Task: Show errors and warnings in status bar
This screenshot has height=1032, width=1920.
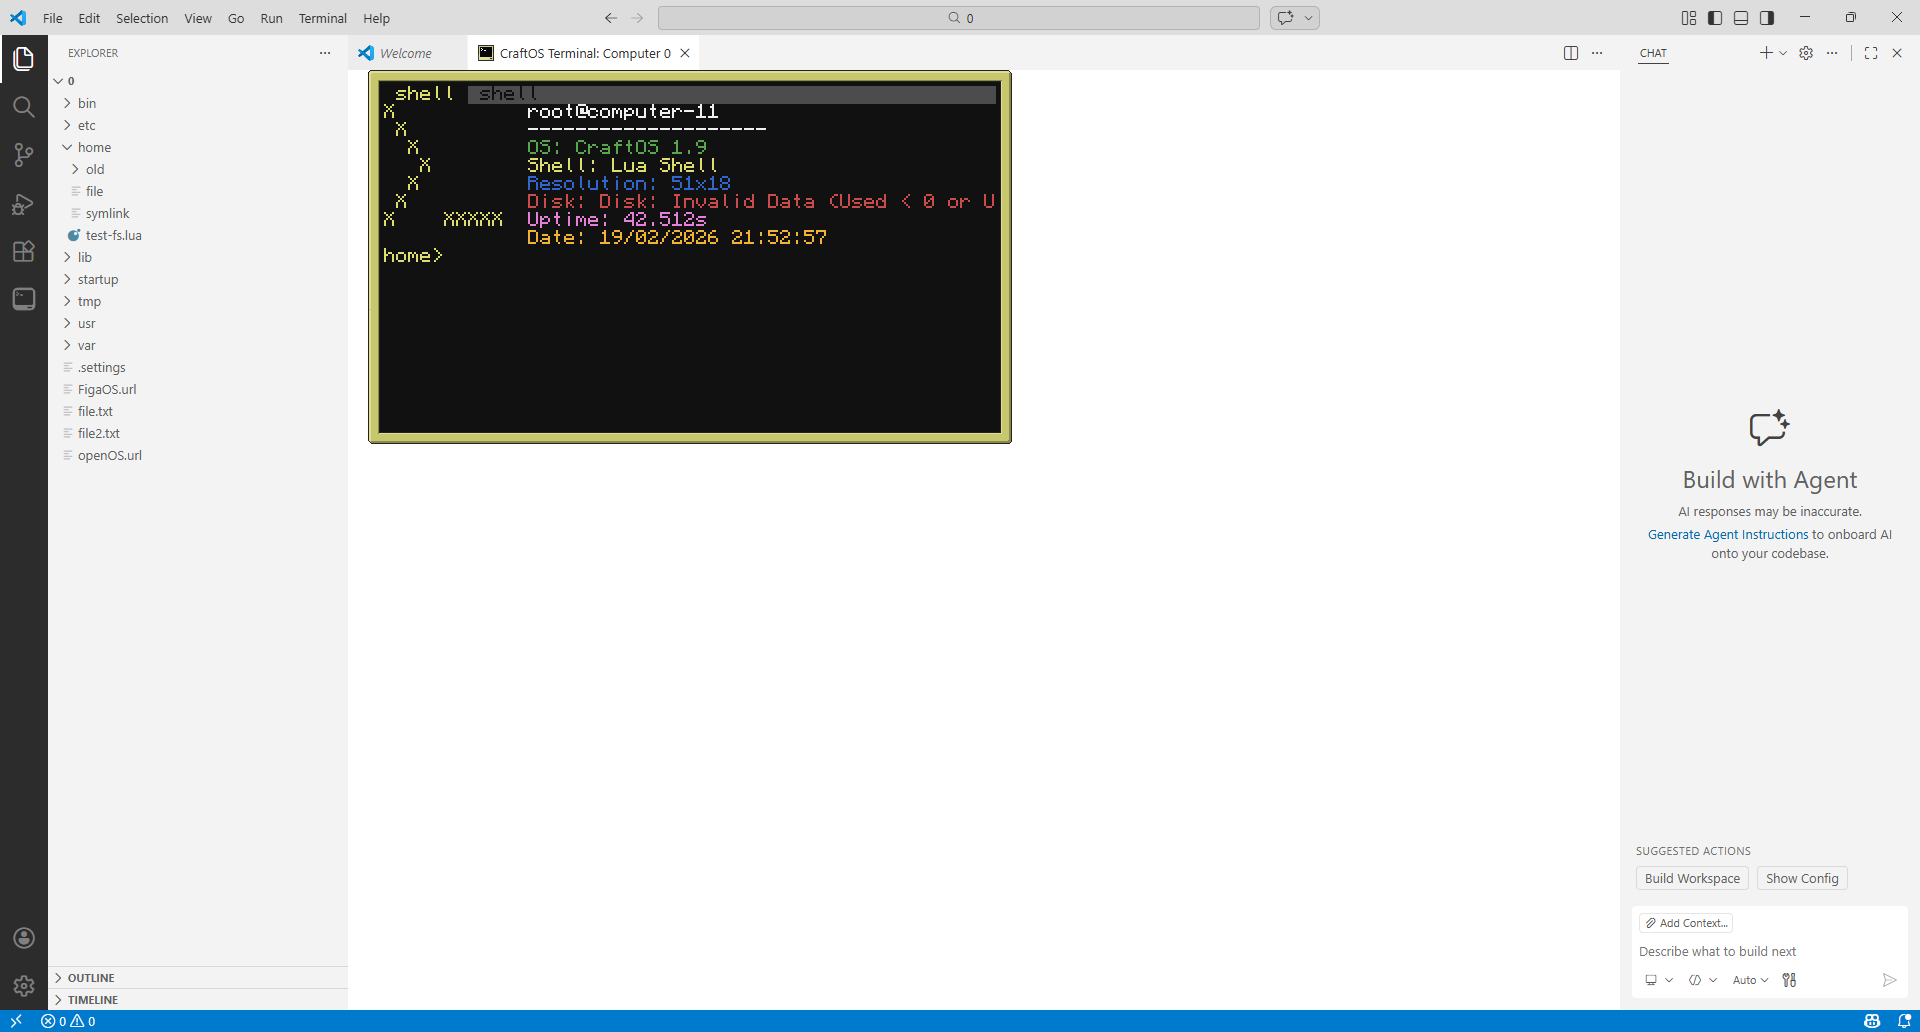Action: click(x=68, y=1021)
